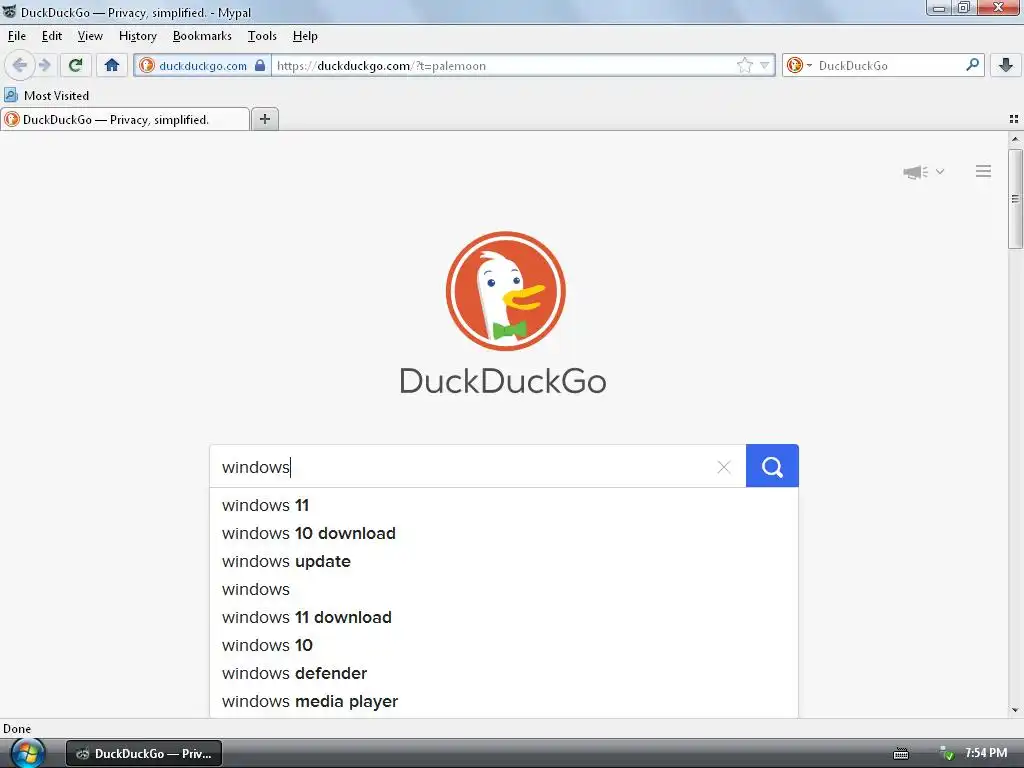Choose the suggestion 'windows 11 download'
The width and height of the screenshot is (1024, 768).
click(x=504, y=618)
